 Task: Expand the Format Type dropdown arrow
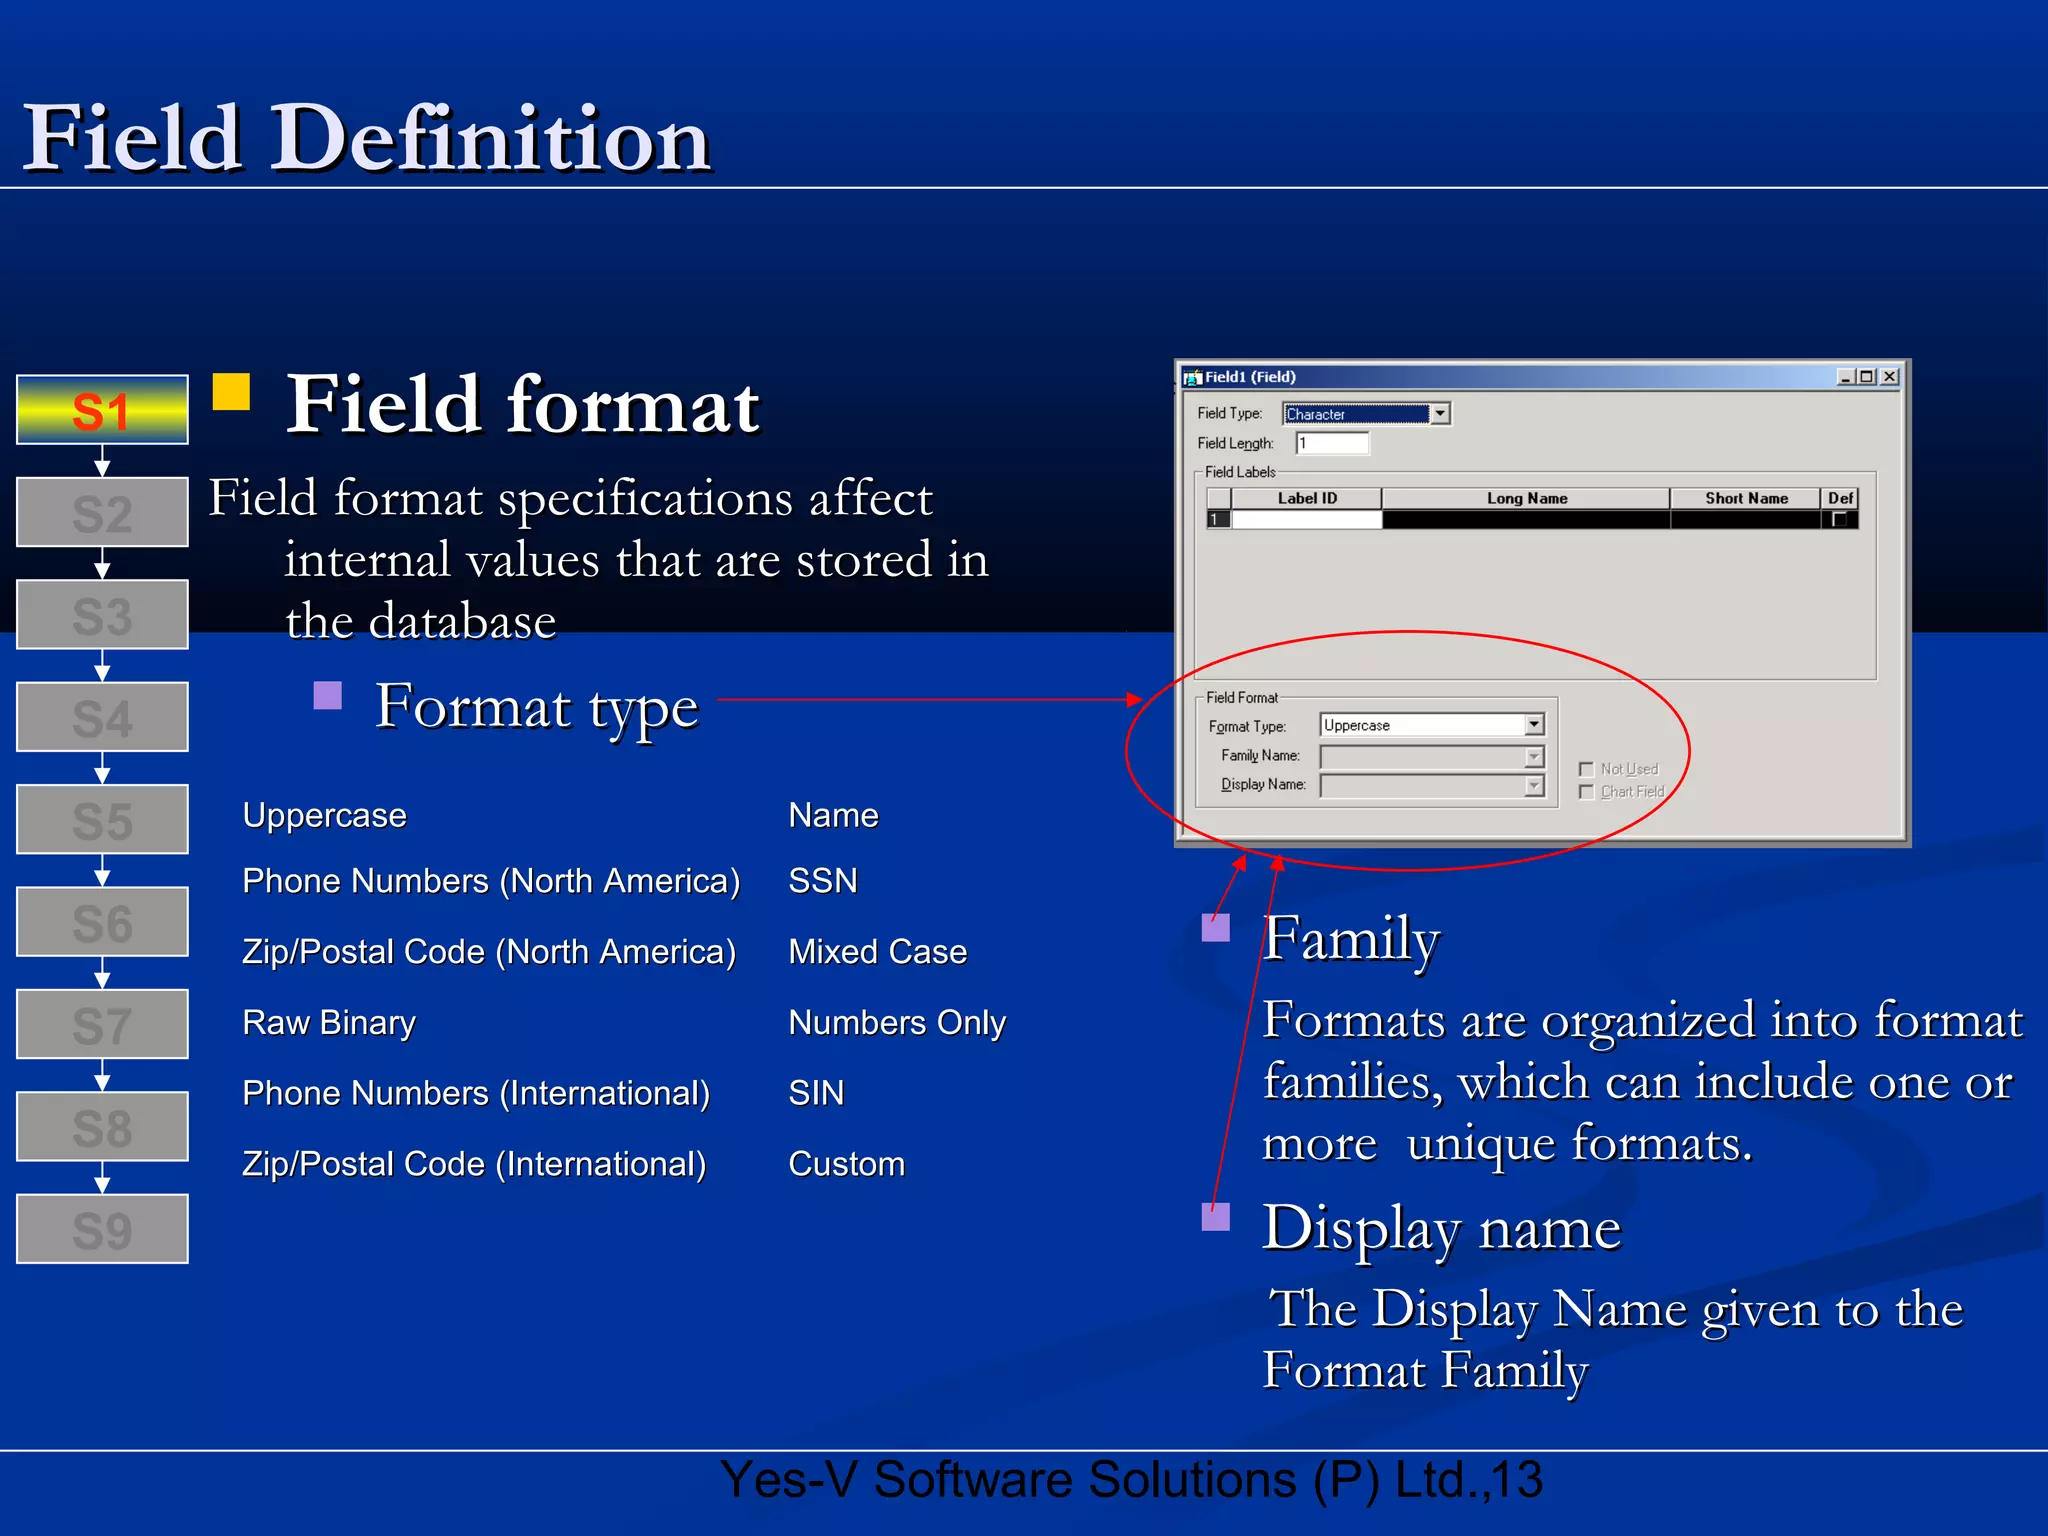point(1534,724)
